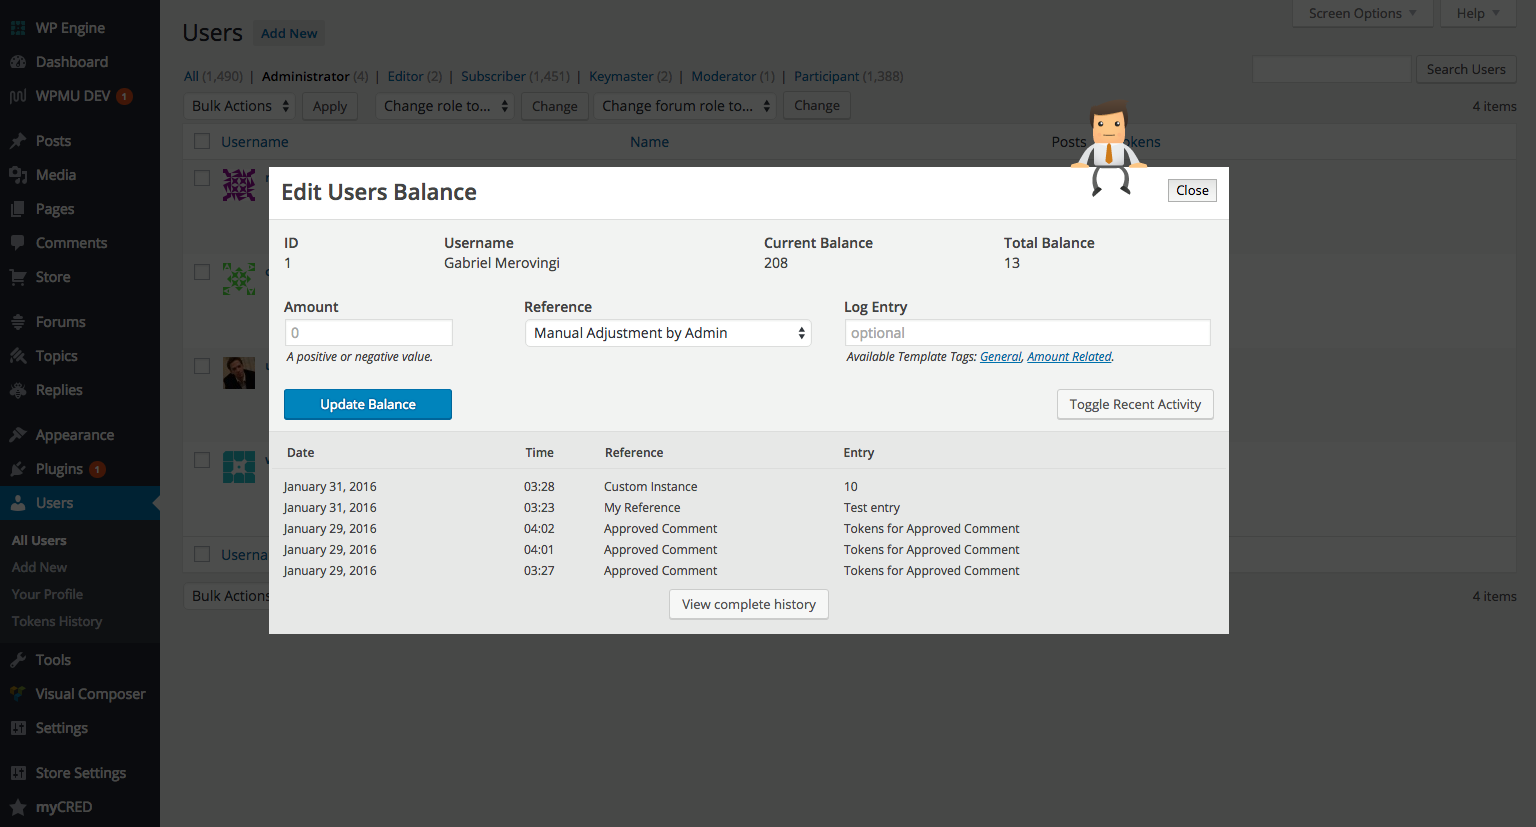This screenshot has width=1536, height=827.
Task: Expand the Bulk Actions dropdown
Action: click(x=239, y=105)
